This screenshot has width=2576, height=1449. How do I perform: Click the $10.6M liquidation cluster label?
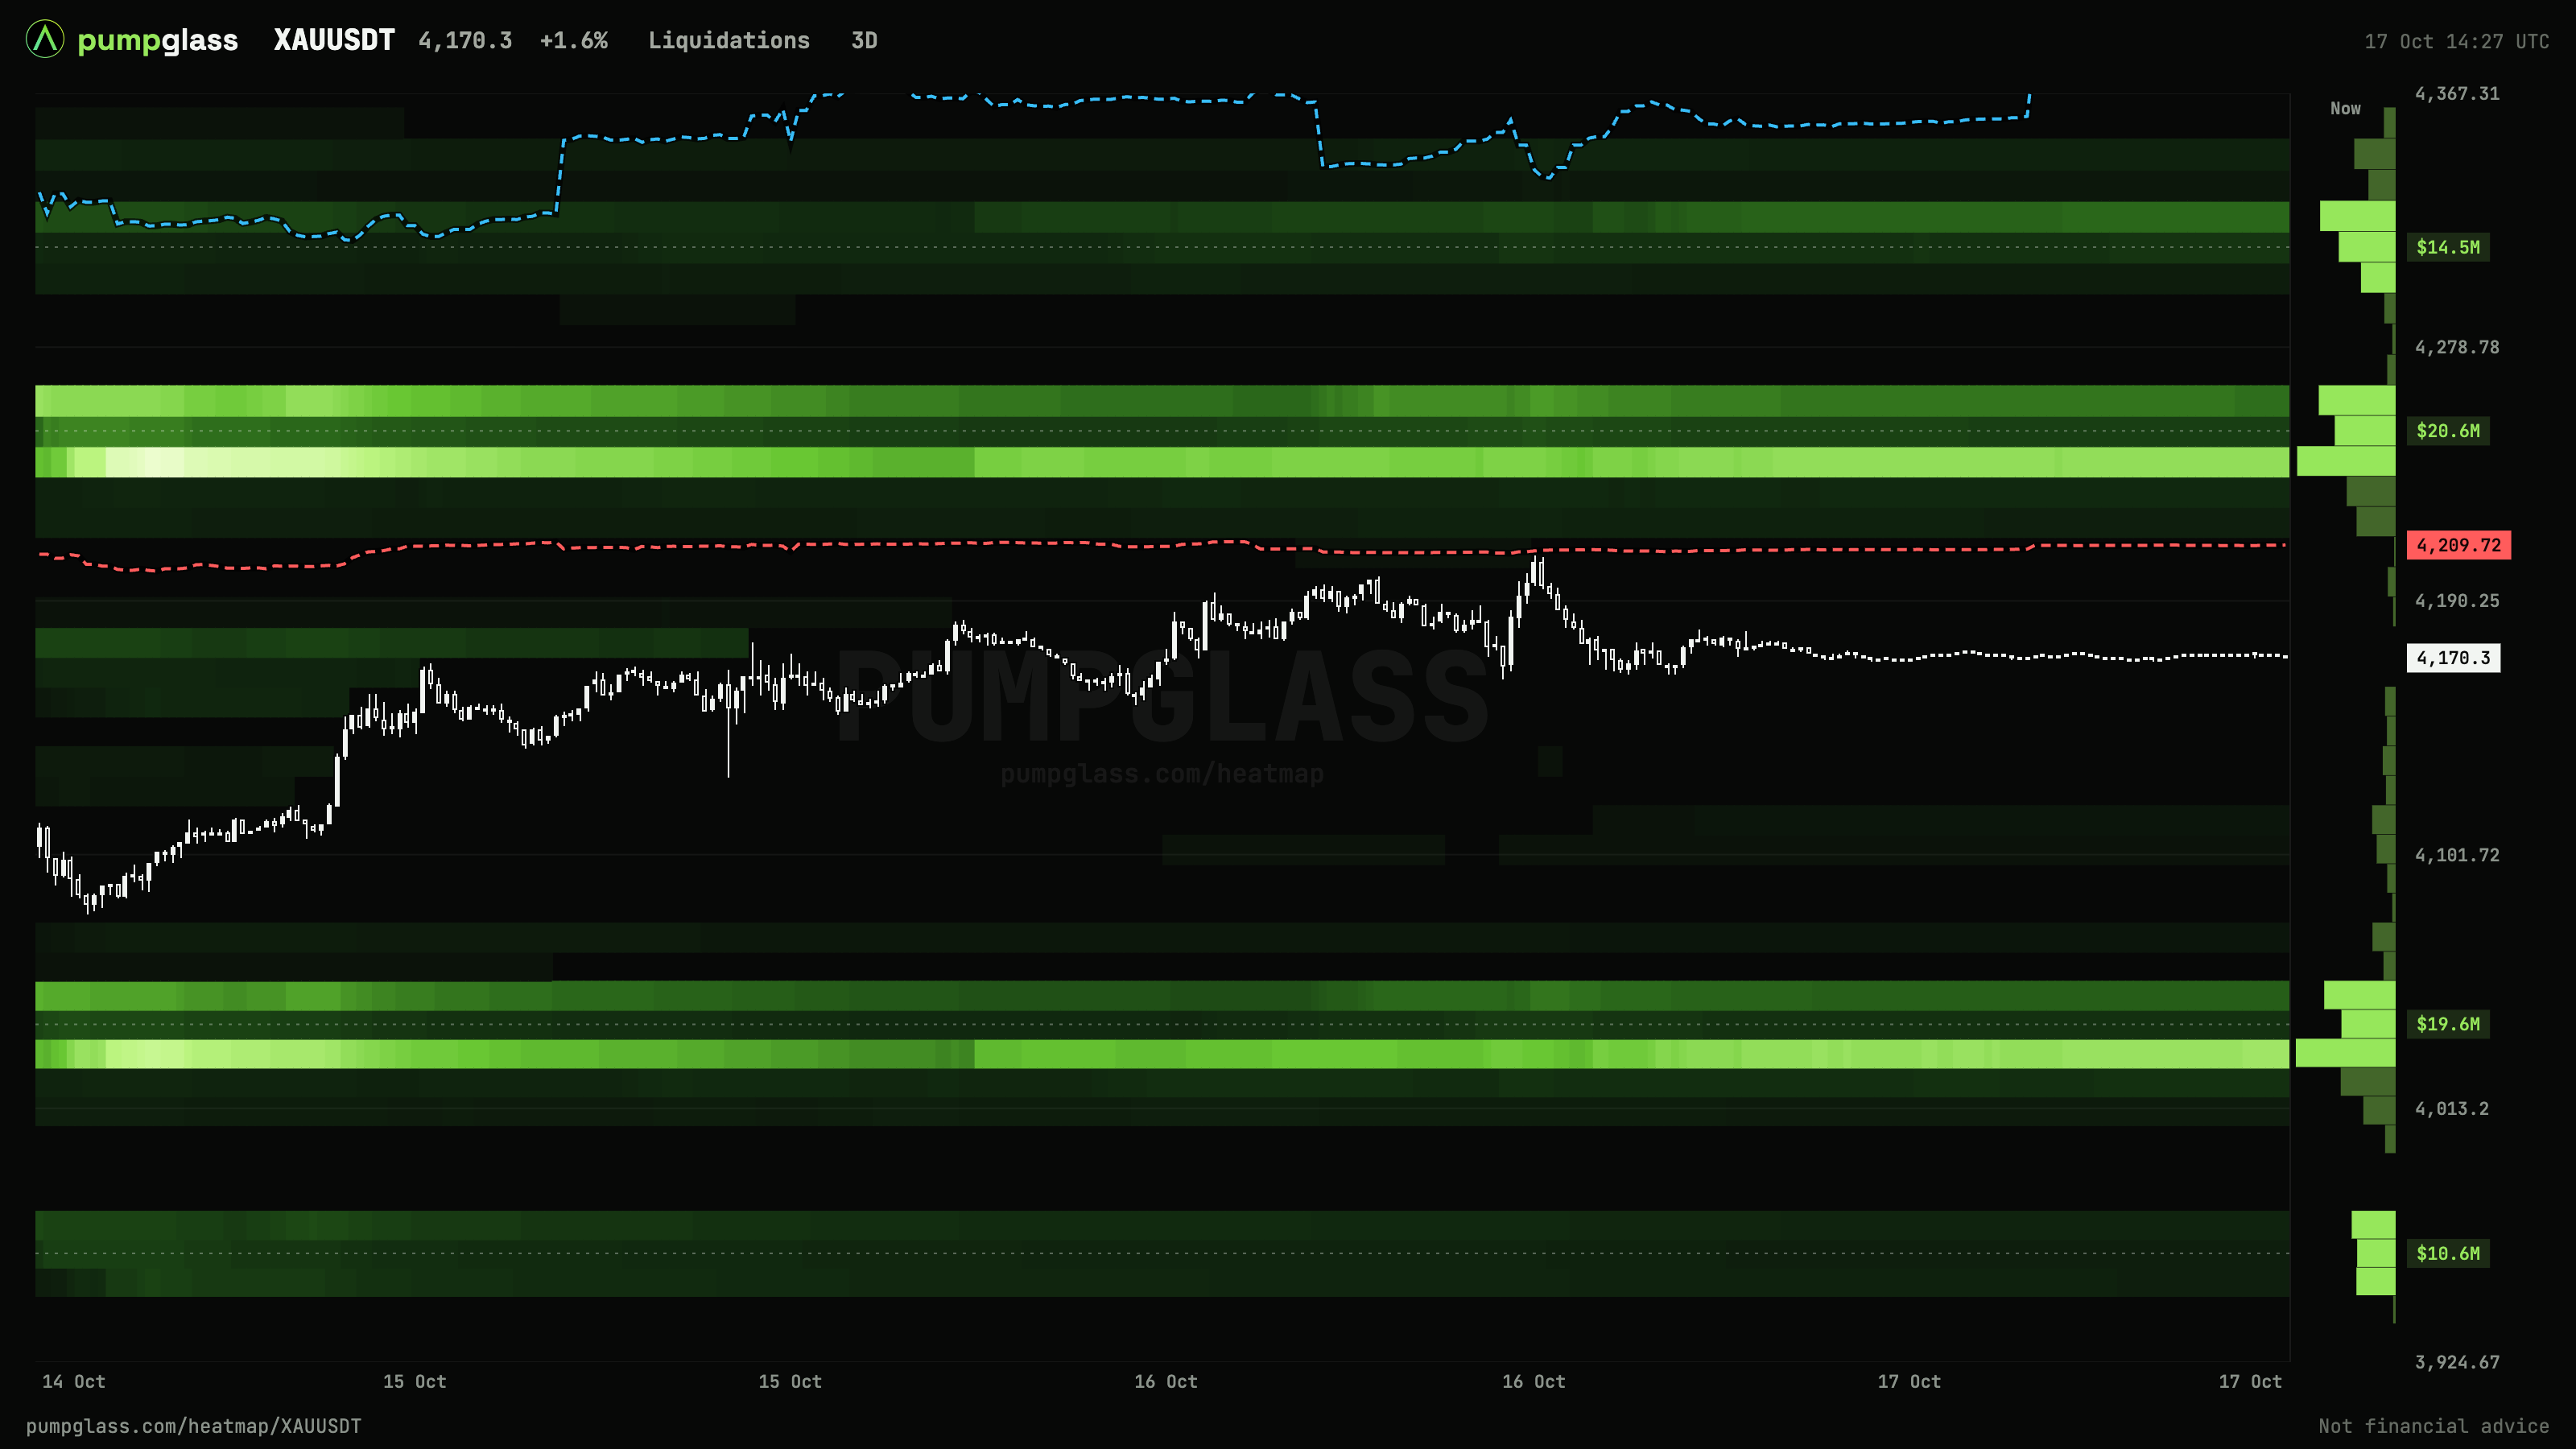[x=2448, y=1254]
